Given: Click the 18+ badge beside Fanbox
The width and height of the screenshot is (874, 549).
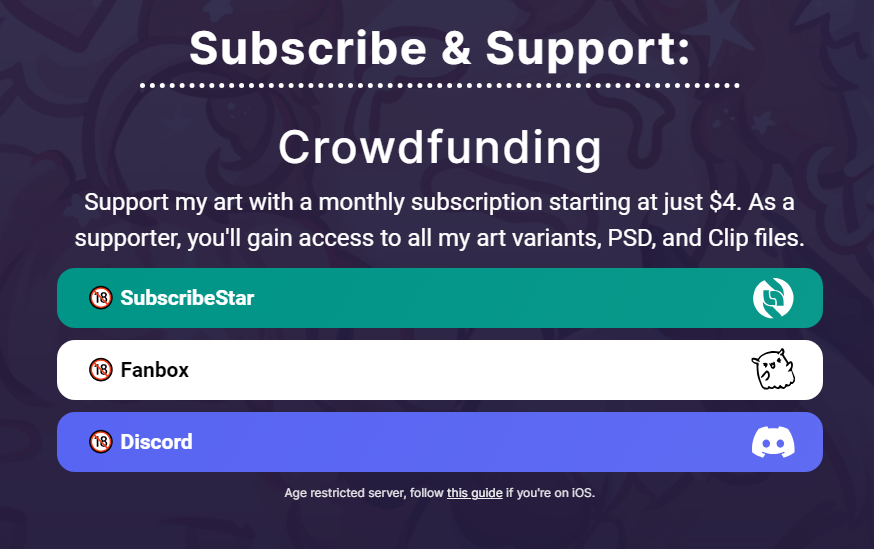Looking at the screenshot, I should pyautogui.click(x=101, y=370).
